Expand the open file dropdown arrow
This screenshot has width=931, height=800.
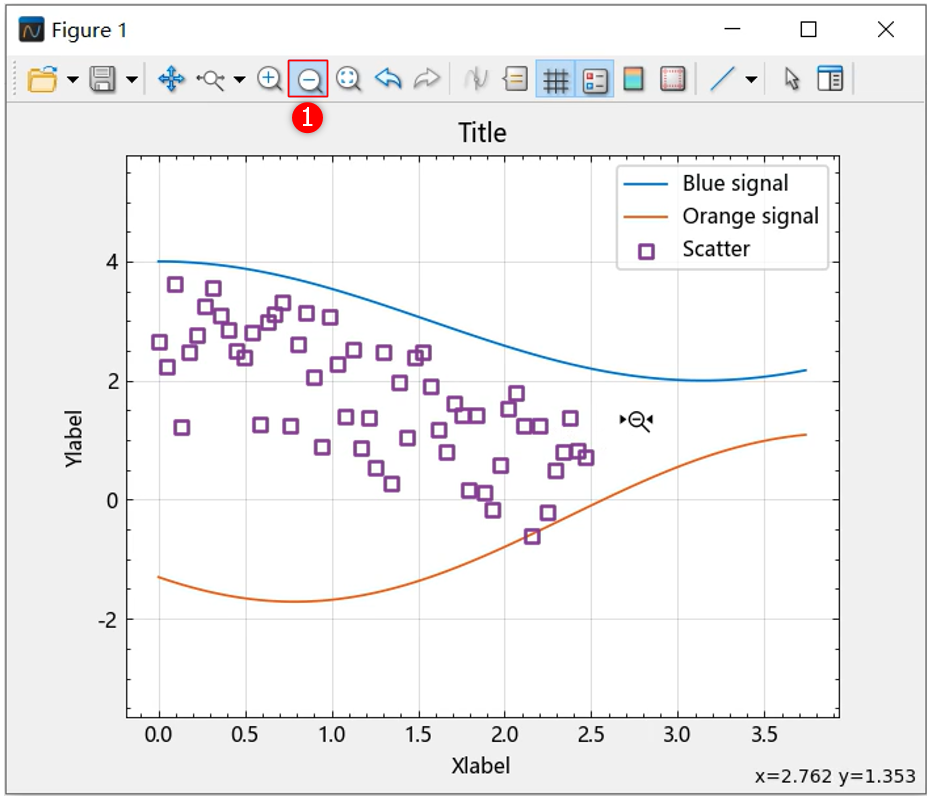pos(73,80)
